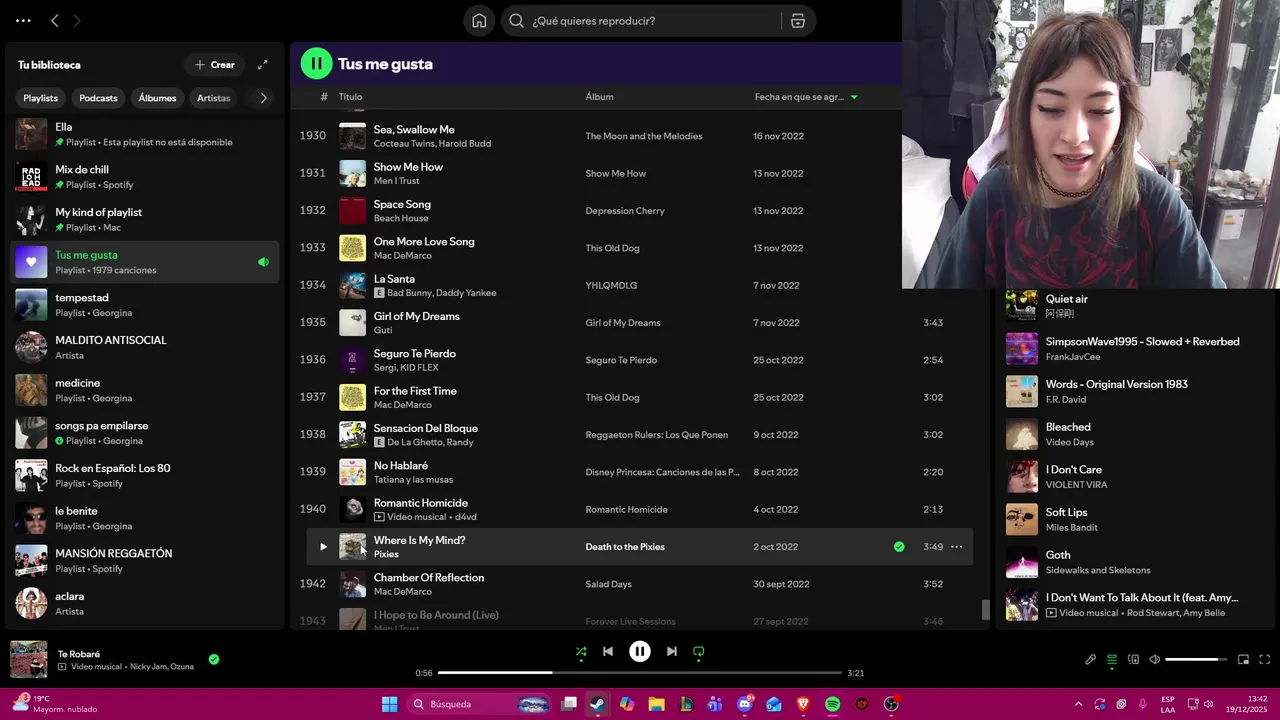Open the Pixies artist link
The width and height of the screenshot is (1280, 720).
click(386, 554)
